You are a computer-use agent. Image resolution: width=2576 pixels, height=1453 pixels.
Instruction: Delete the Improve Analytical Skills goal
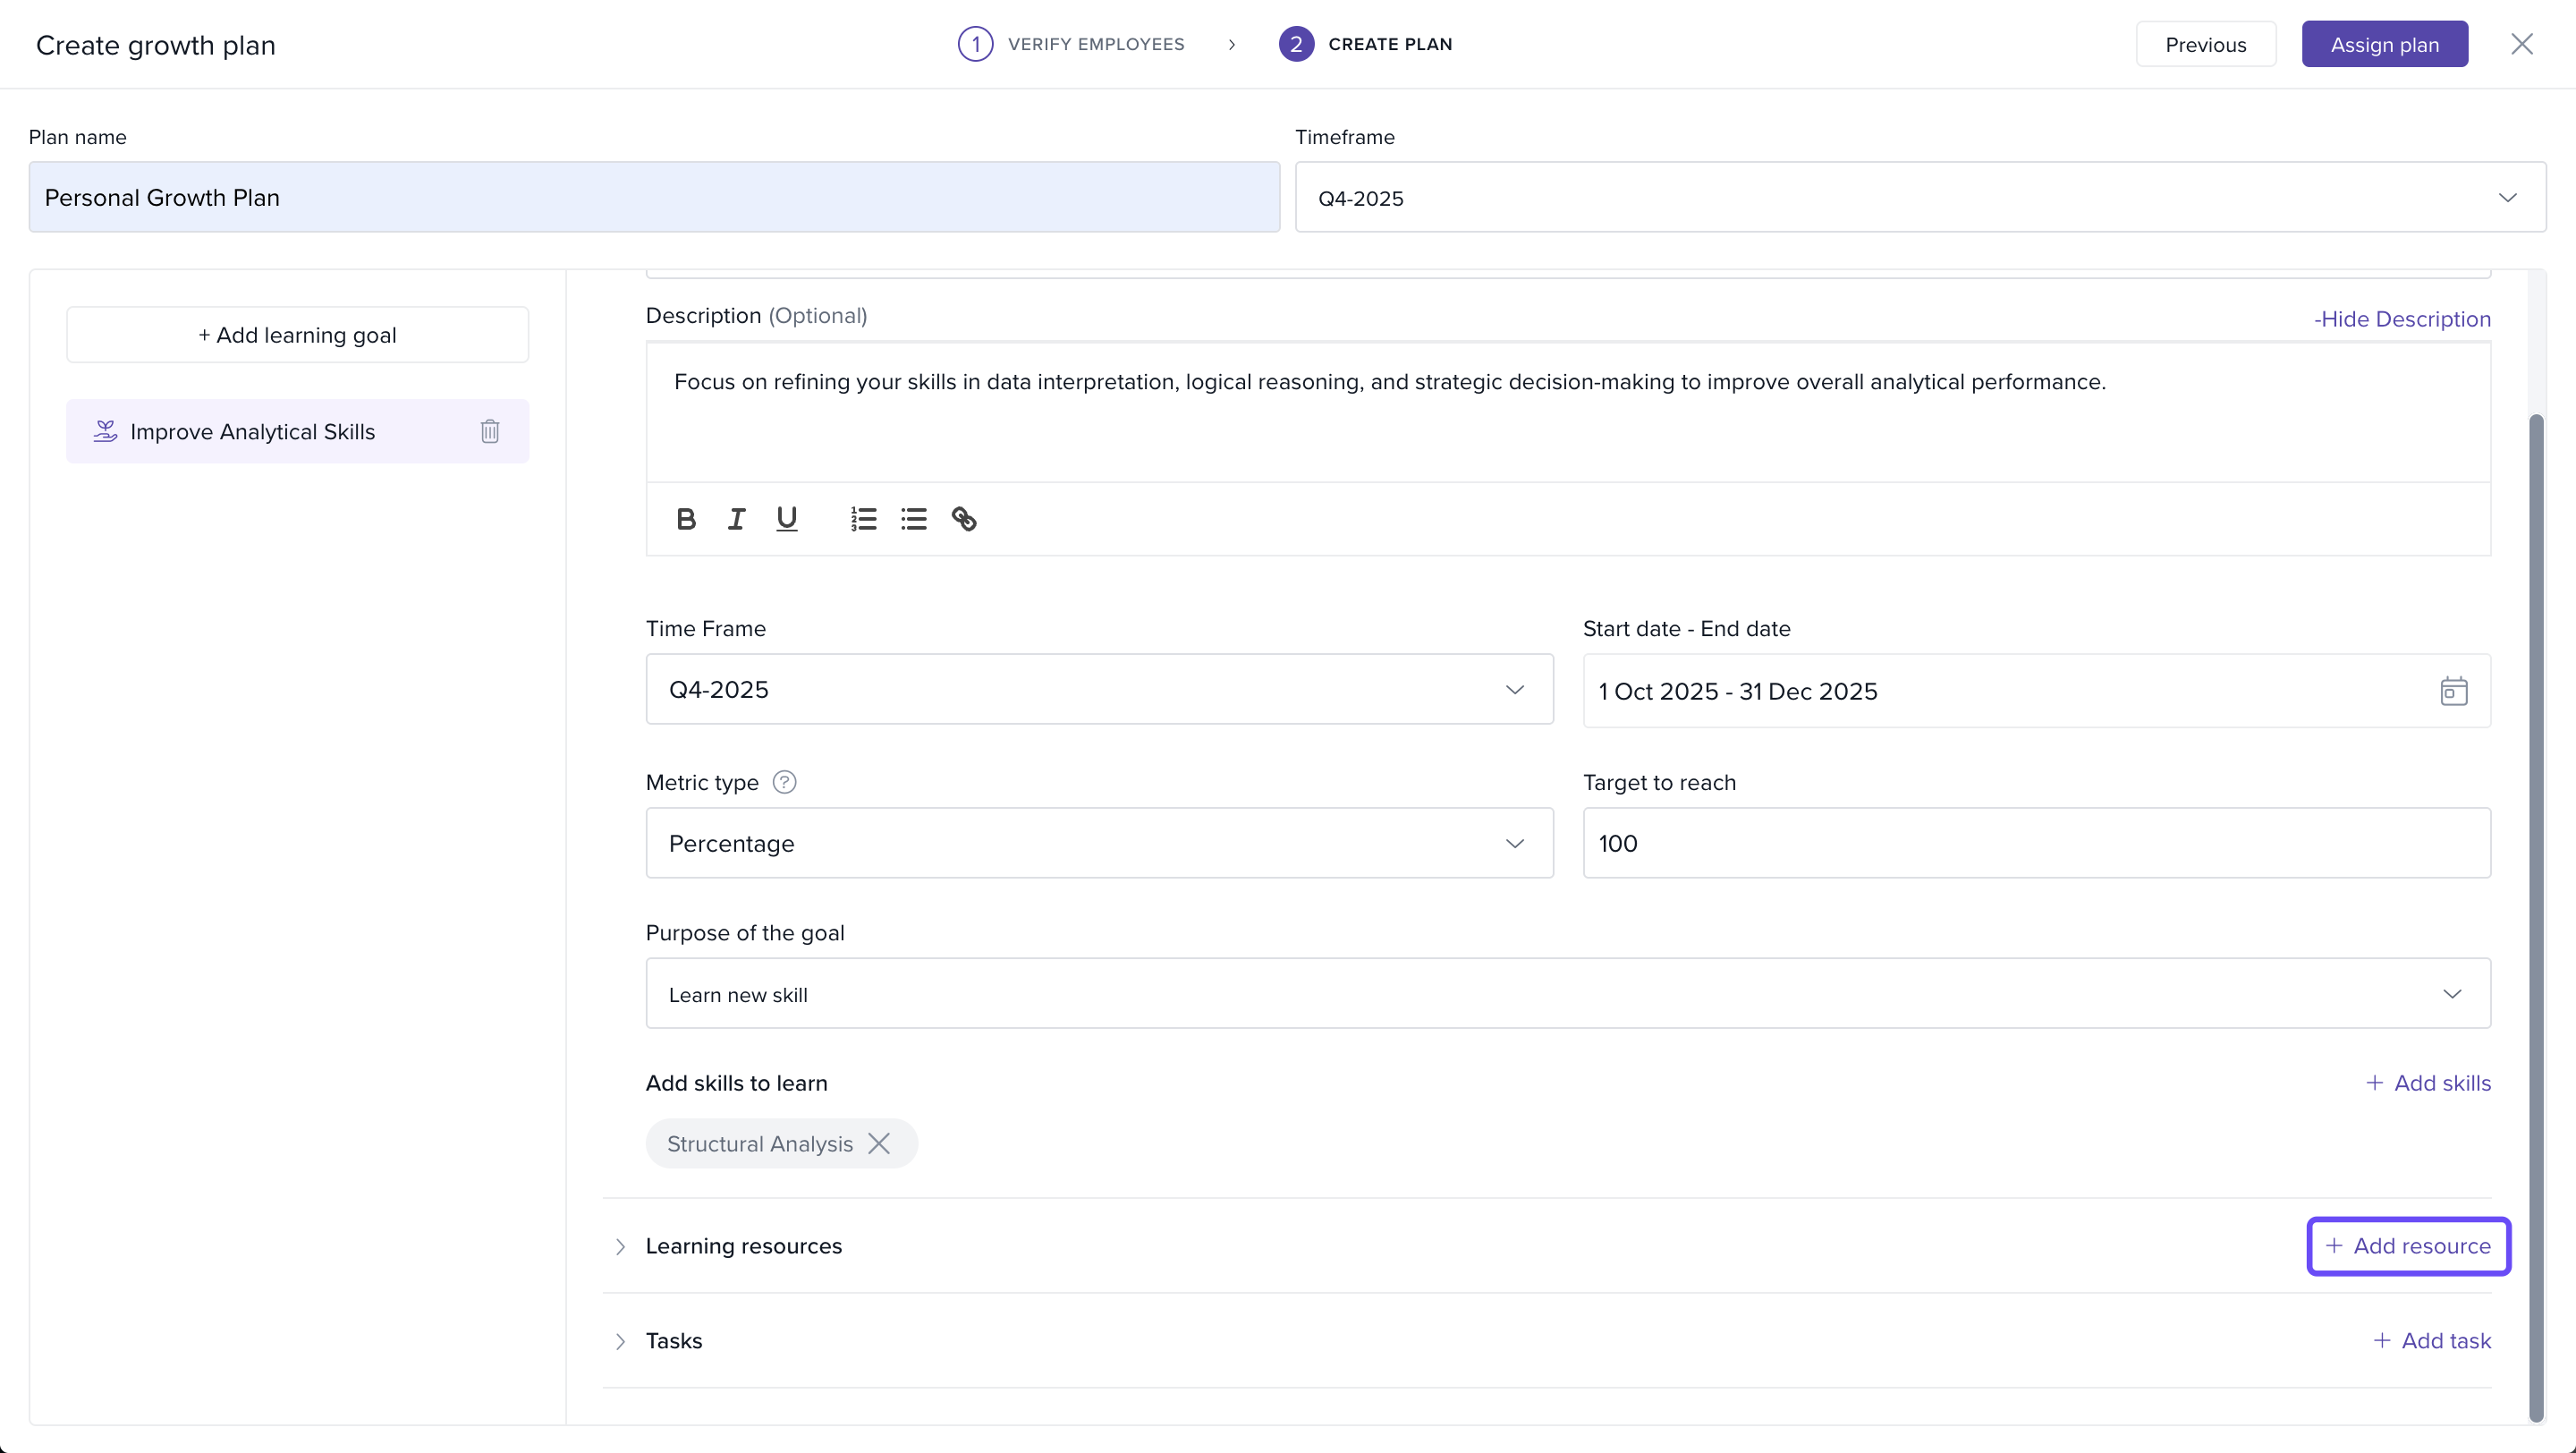point(489,431)
